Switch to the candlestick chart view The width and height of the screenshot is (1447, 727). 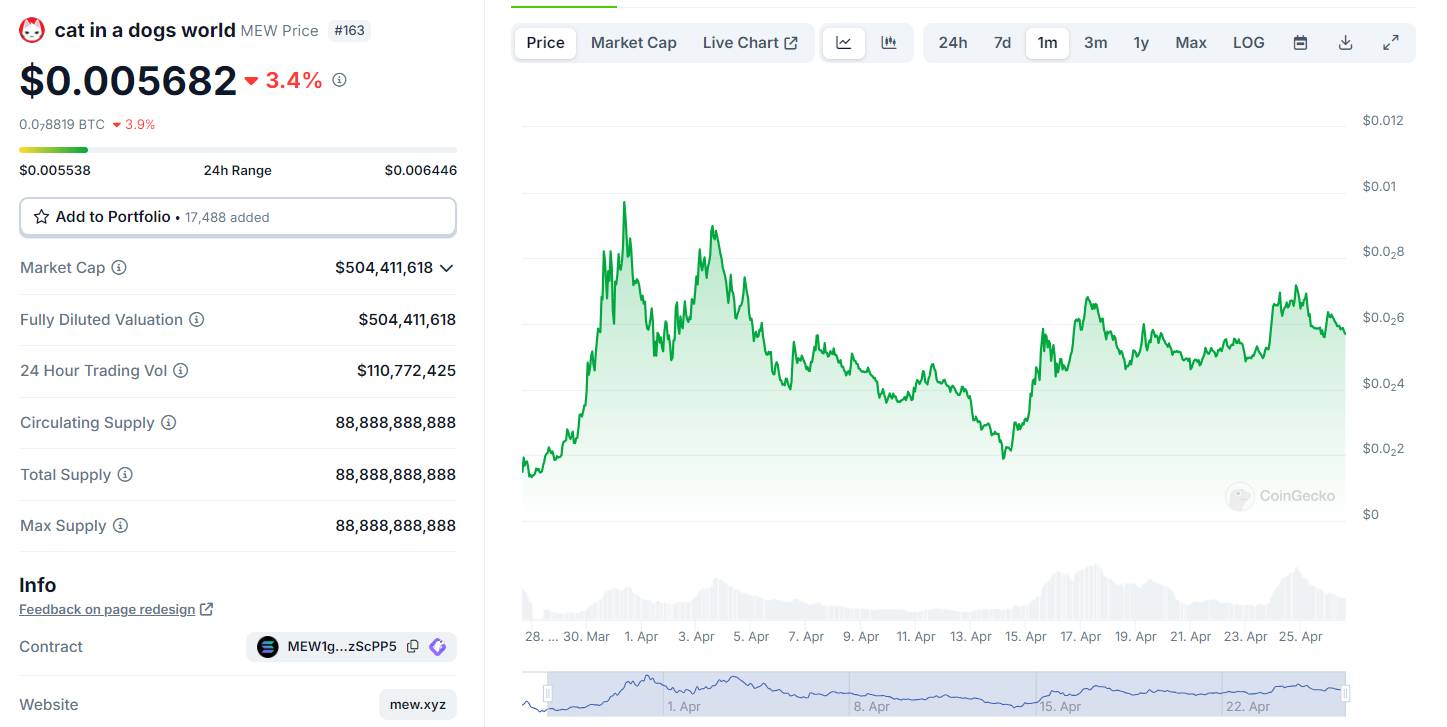click(889, 43)
